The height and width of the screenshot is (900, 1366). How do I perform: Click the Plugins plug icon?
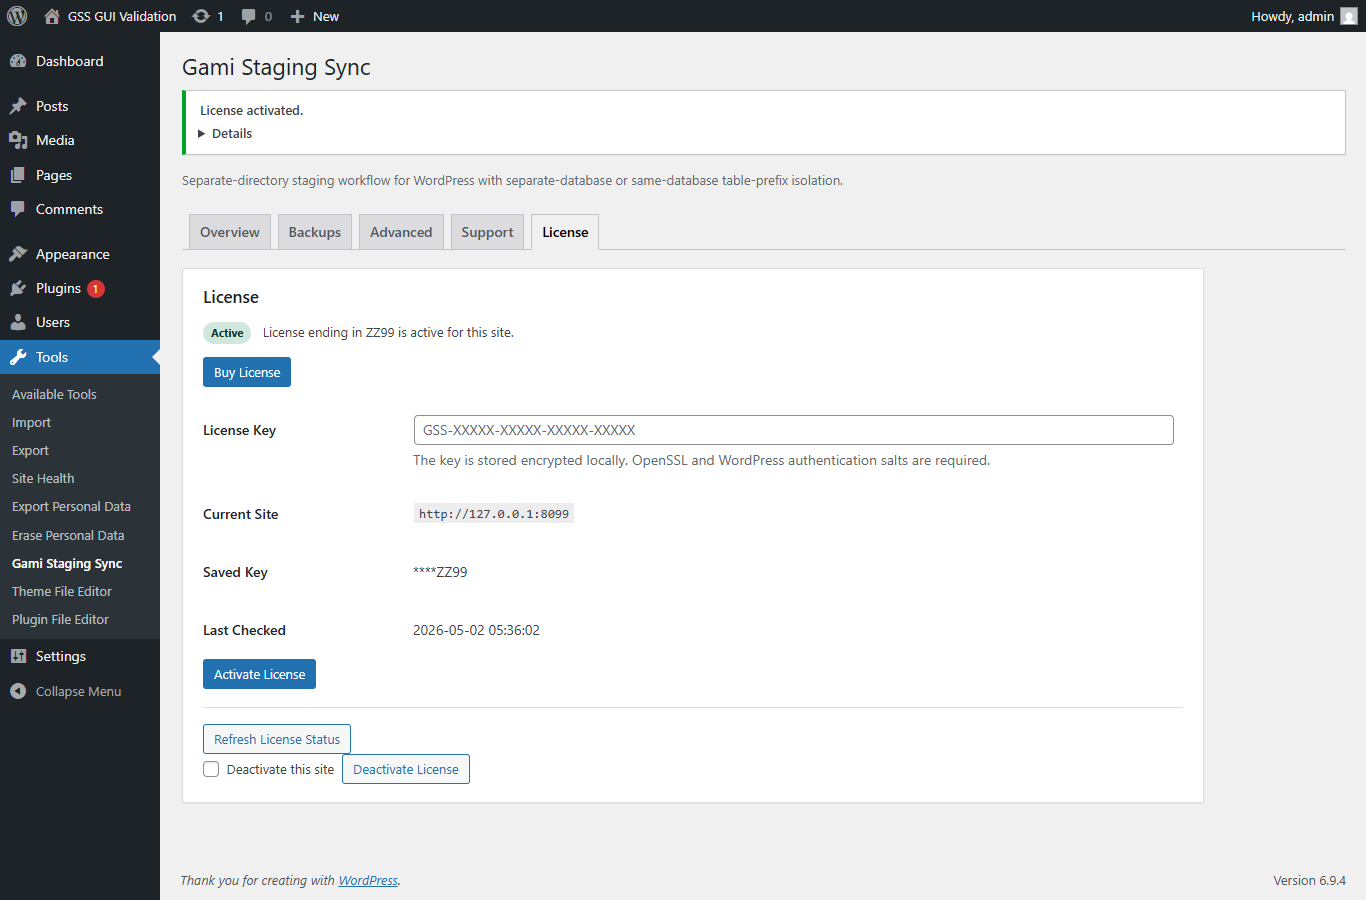coord(18,288)
